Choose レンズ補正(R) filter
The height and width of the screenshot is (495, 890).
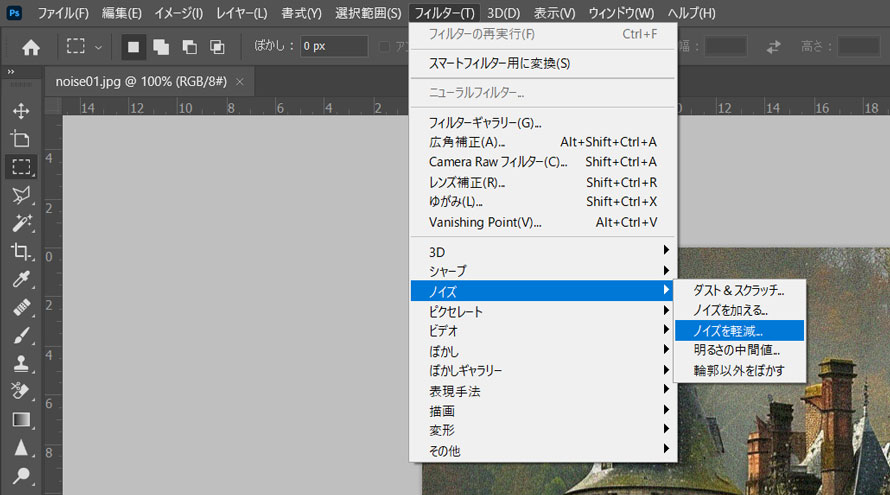click(x=543, y=182)
